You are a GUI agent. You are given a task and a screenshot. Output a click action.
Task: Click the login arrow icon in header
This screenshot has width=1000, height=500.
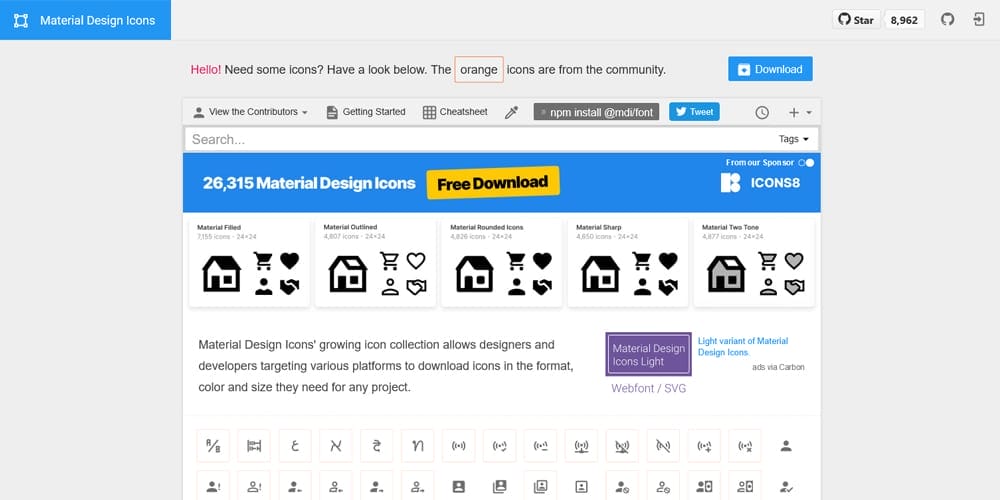coord(979,20)
